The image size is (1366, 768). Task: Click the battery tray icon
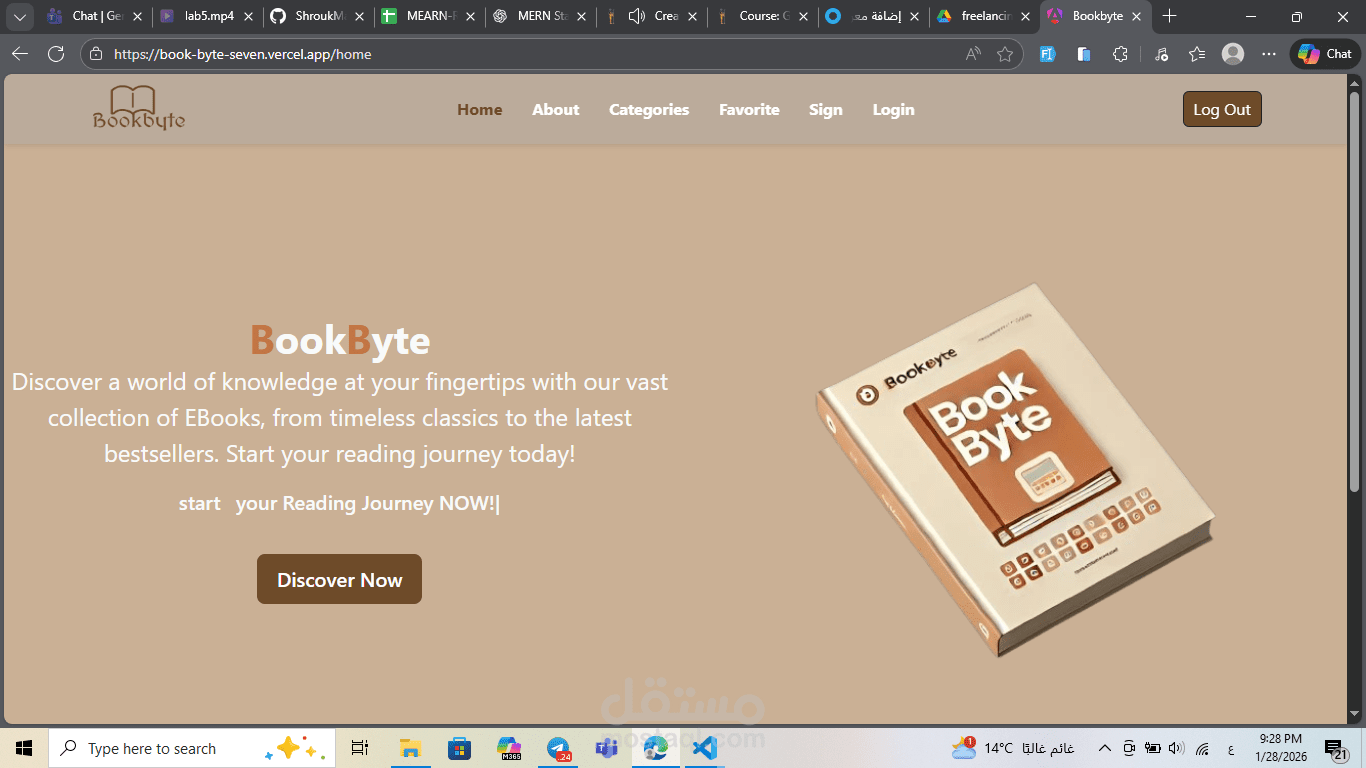click(1153, 748)
